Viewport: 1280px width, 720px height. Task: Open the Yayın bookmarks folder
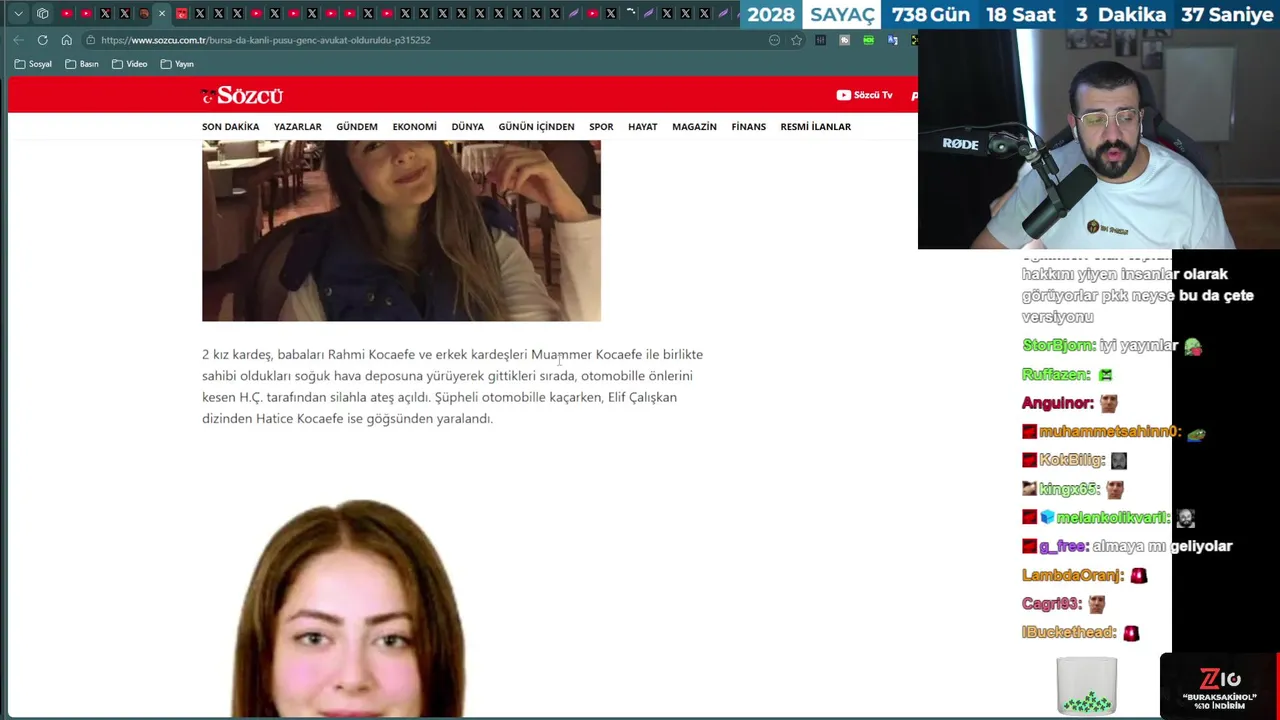click(177, 64)
